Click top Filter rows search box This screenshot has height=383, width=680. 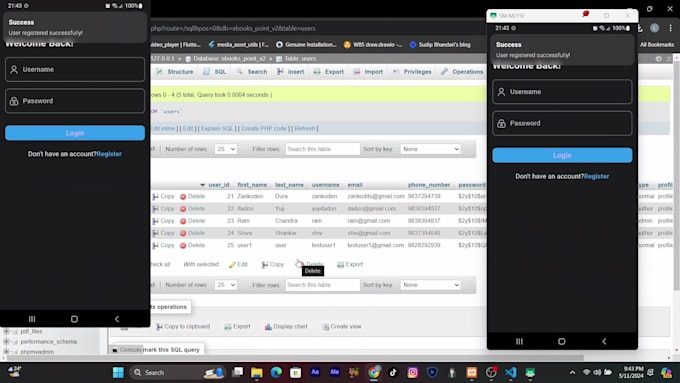pos(322,149)
